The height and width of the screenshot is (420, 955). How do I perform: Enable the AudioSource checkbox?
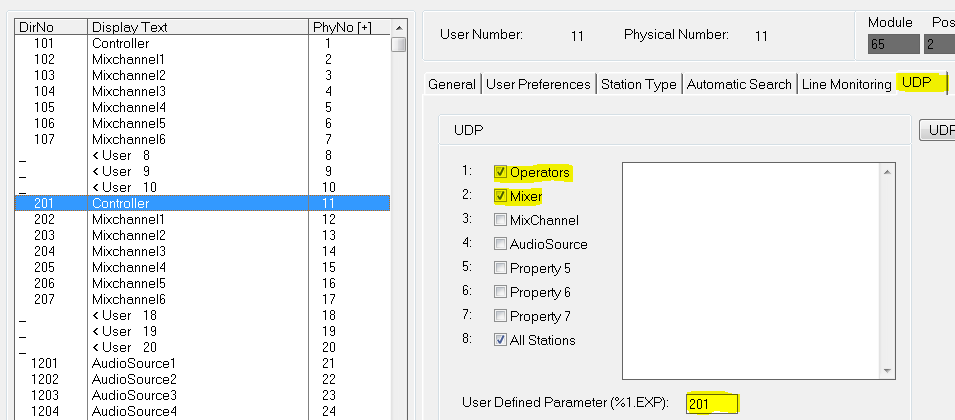tap(501, 244)
